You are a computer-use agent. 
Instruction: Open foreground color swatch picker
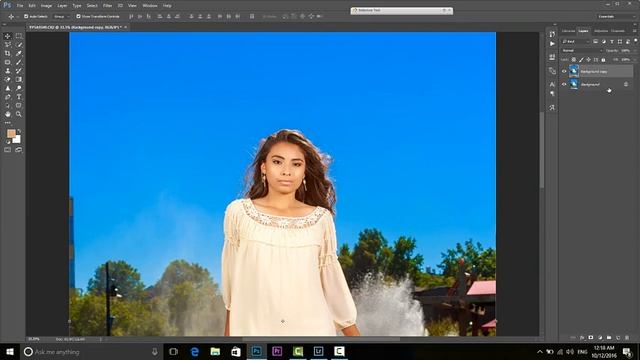(x=11, y=133)
